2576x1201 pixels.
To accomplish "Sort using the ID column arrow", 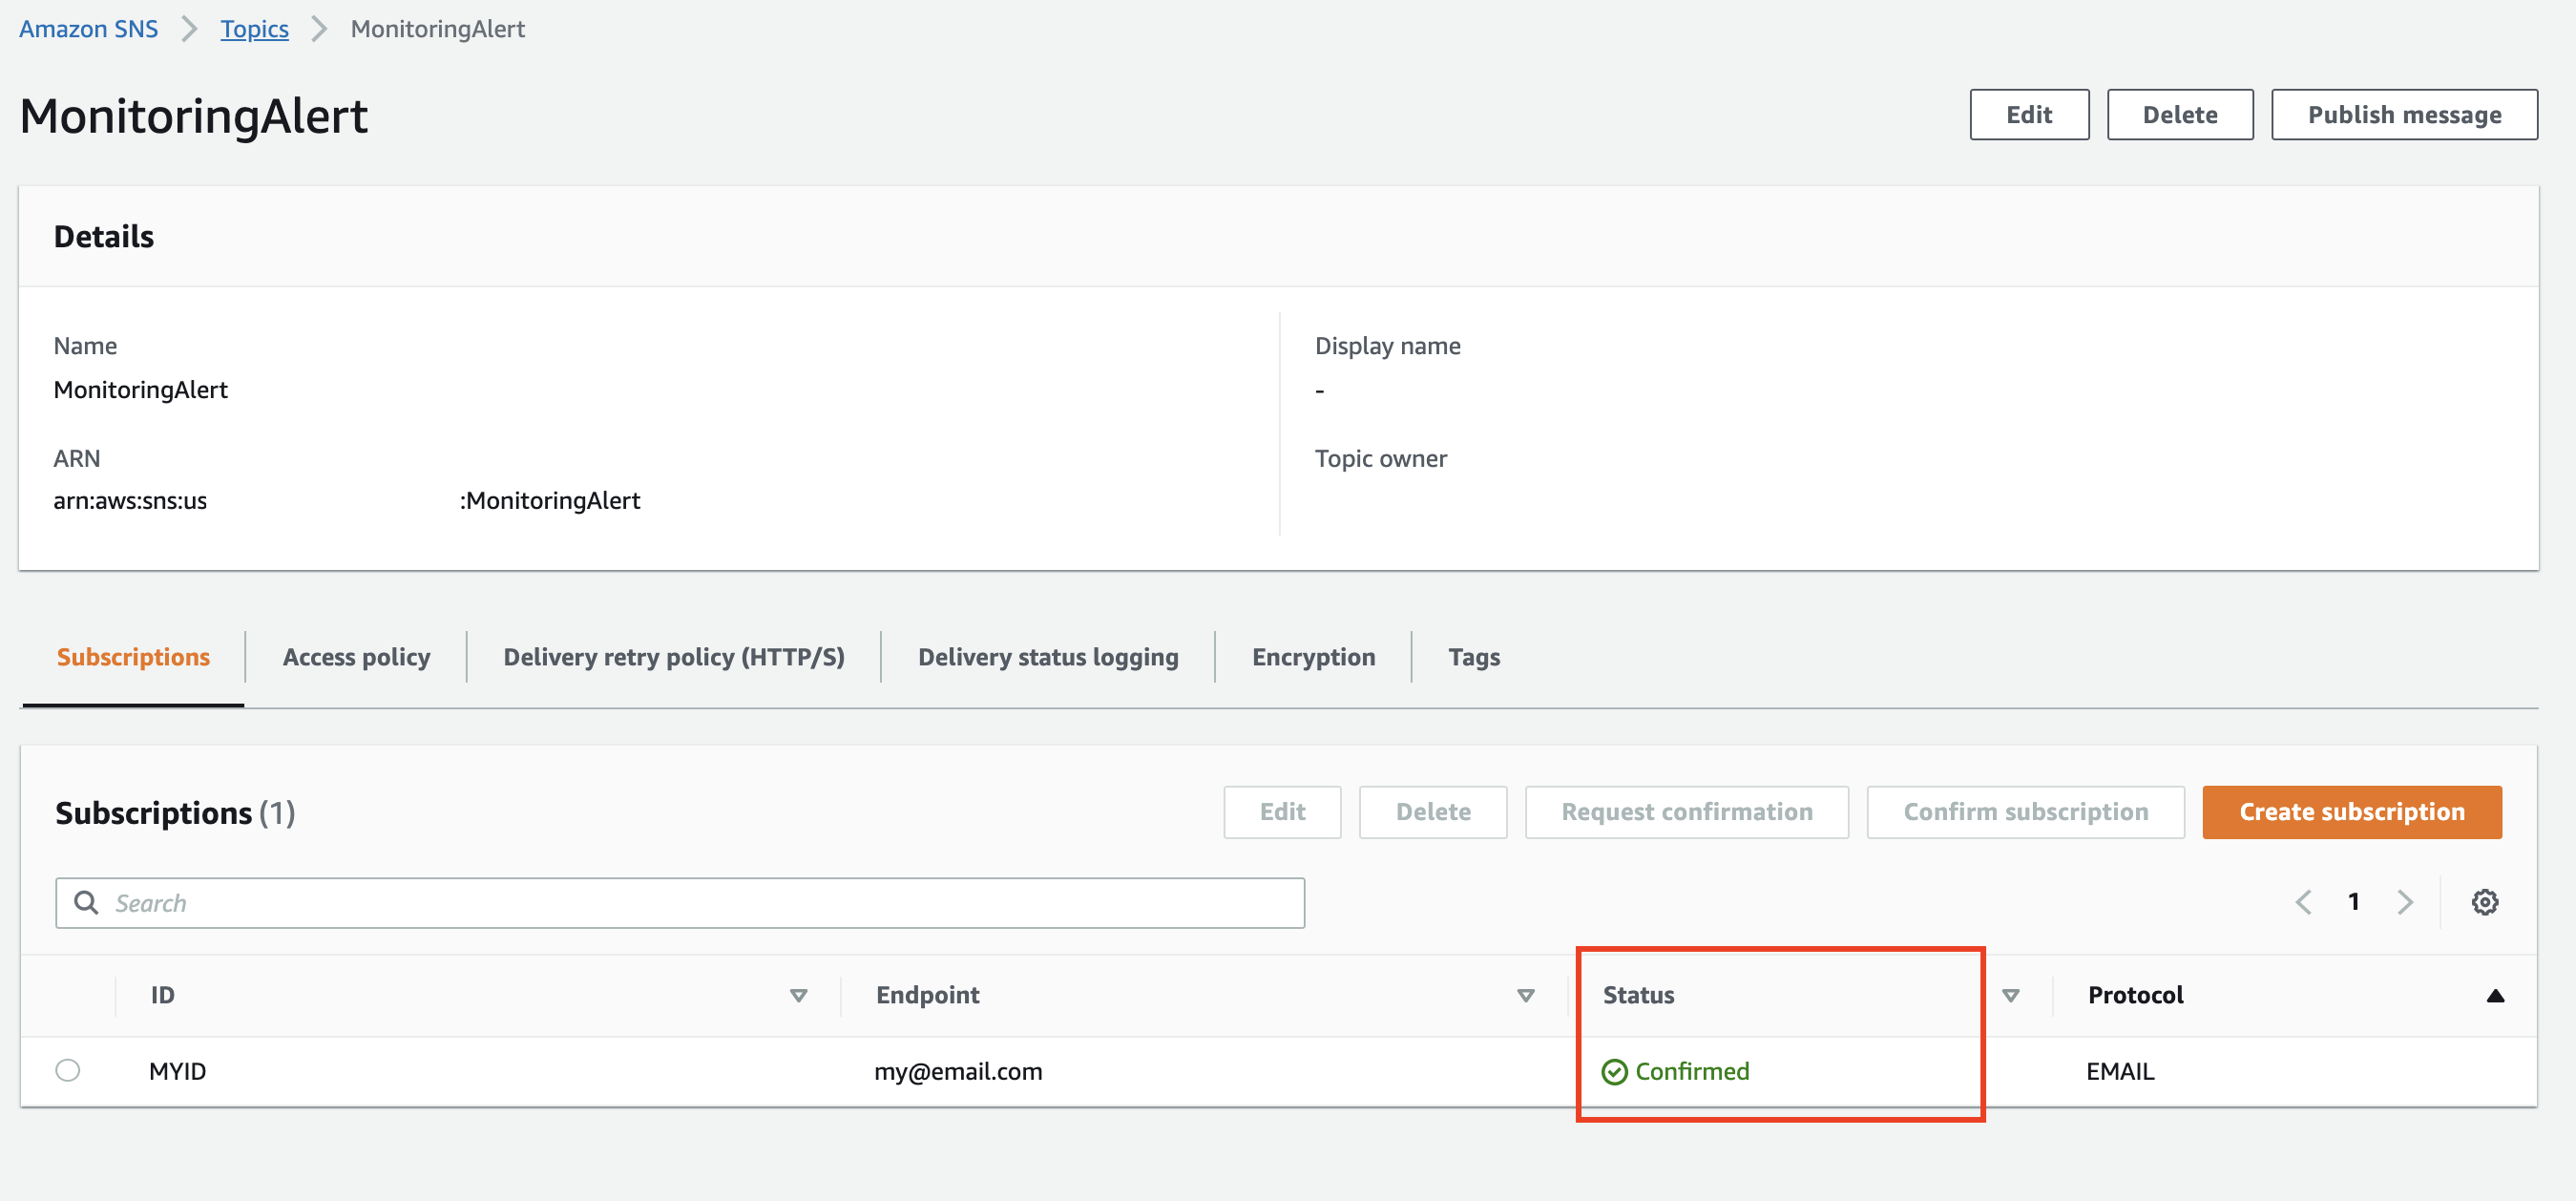I will click(x=798, y=995).
